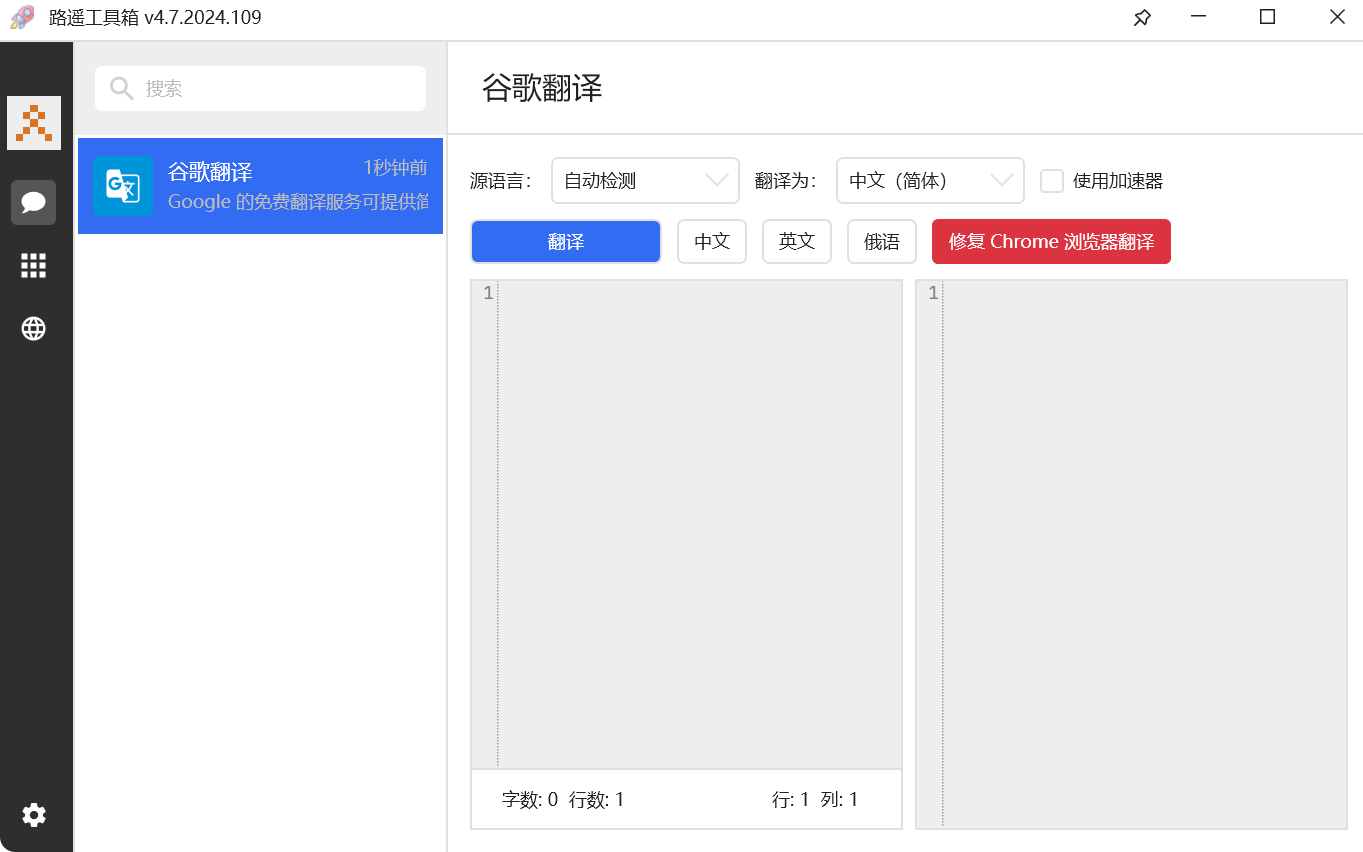Viewport: 1363px width, 852px height.
Task: Select the 谷歌翻译 list entry
Action: (260, 186)
